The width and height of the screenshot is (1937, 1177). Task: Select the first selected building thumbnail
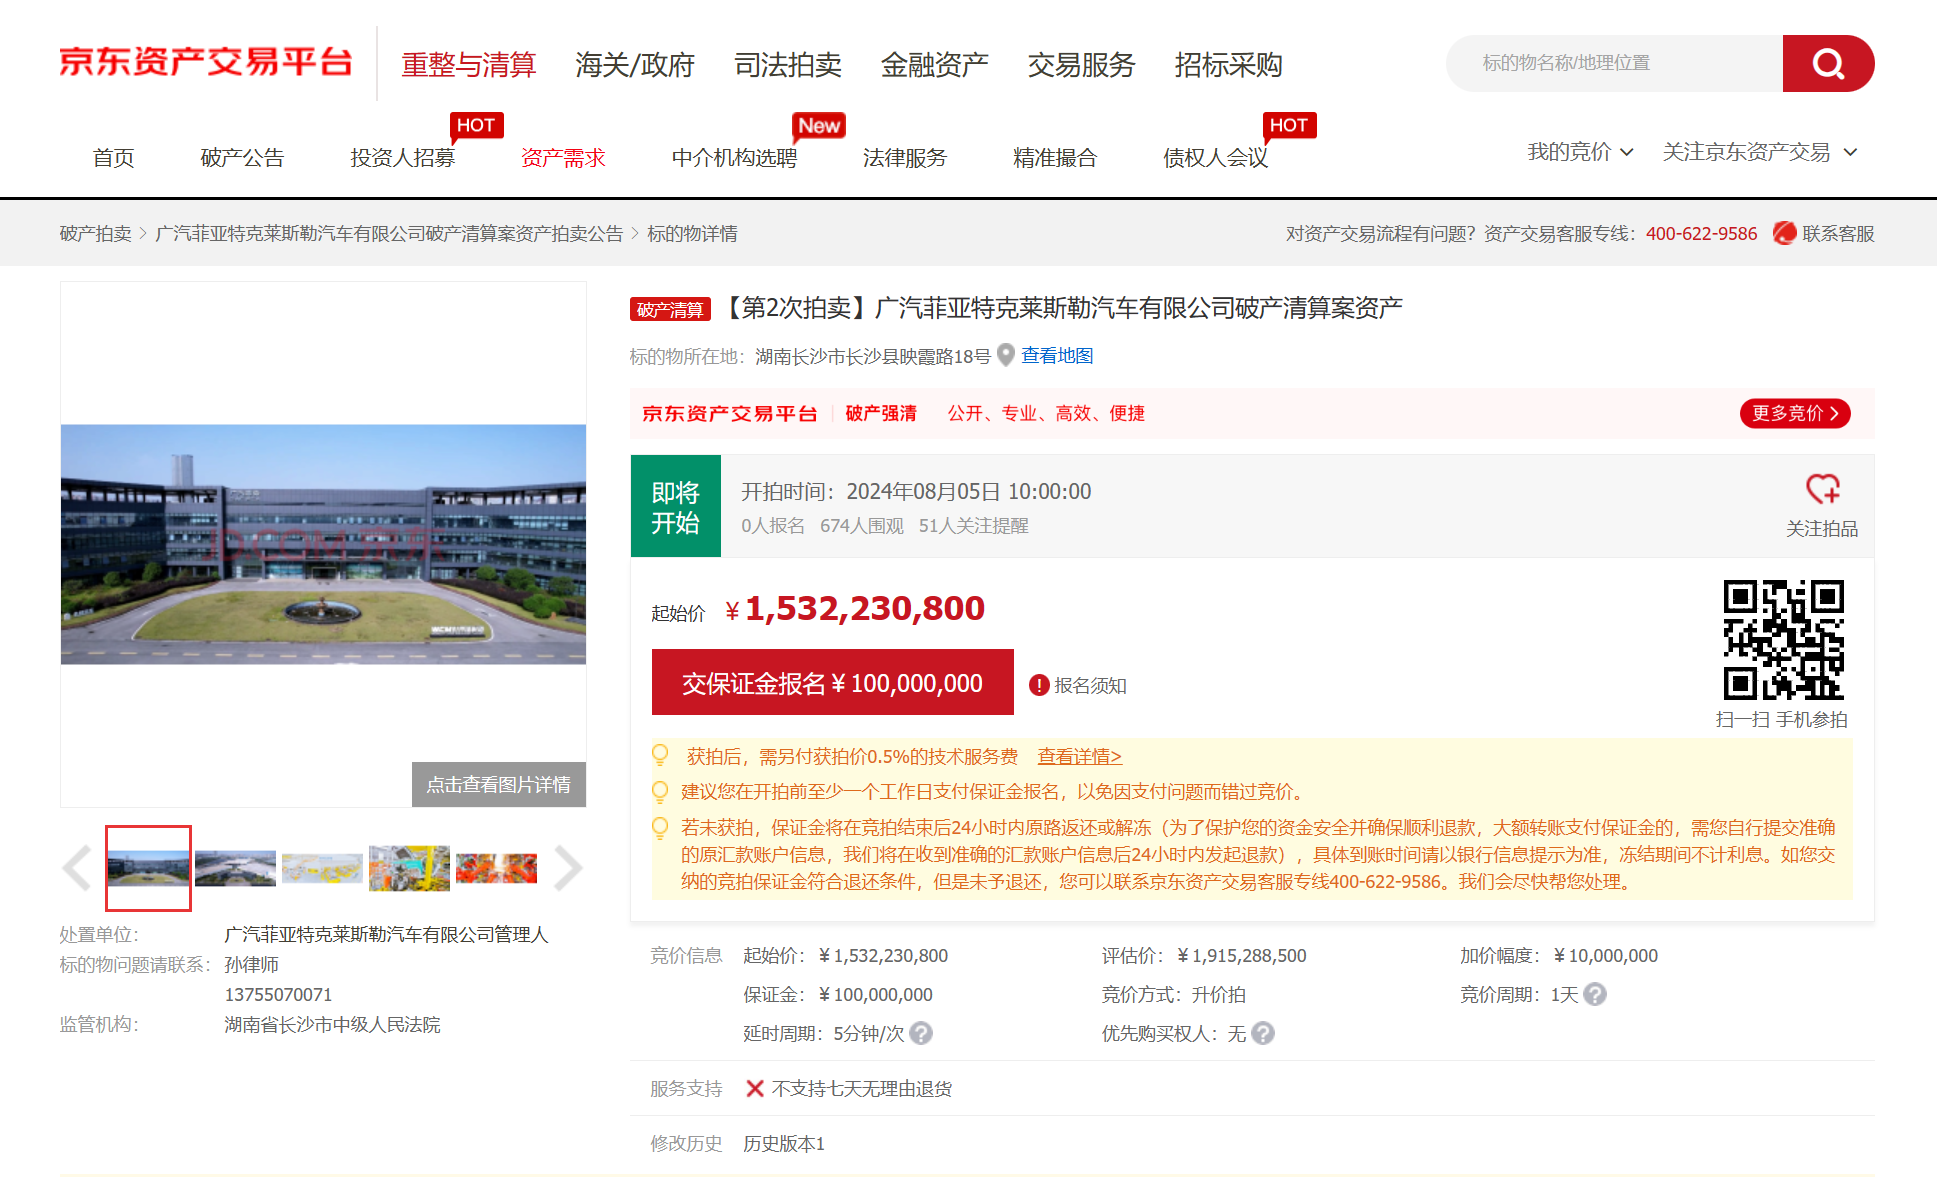148,868
